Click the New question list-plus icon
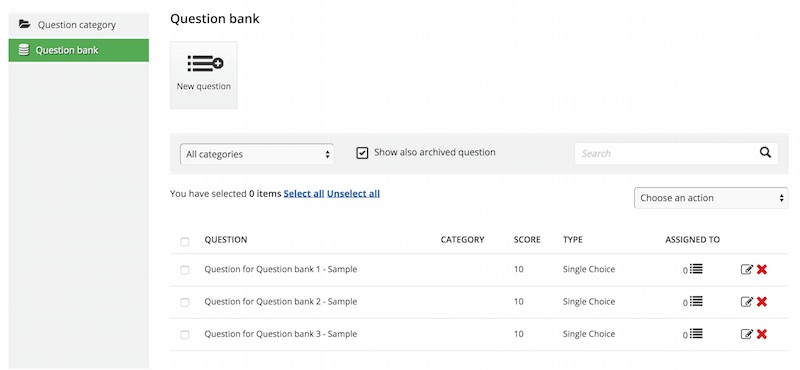 [205, 63]
